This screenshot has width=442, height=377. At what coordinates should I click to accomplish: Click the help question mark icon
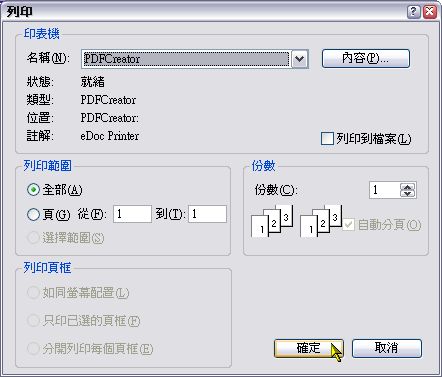pyautogui.click(x=413, y=12)
